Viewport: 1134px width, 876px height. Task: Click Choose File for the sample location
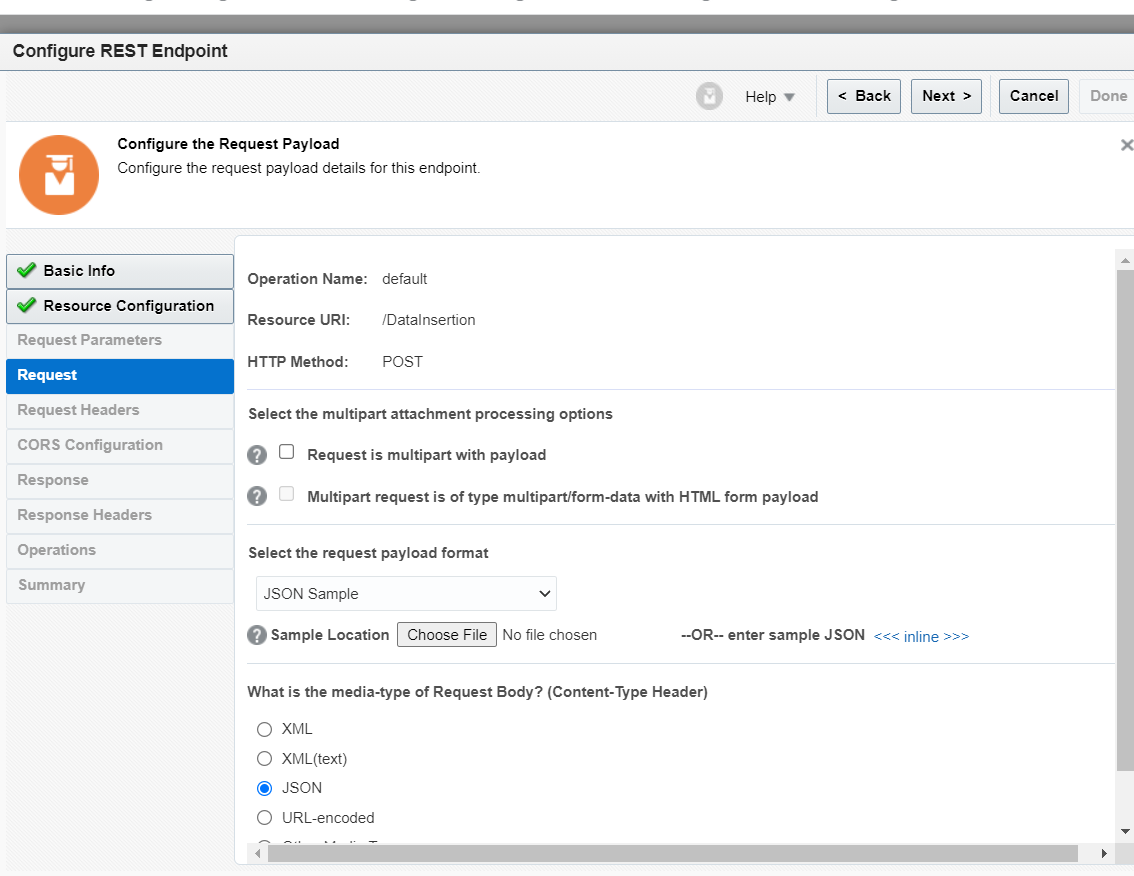[447, 635]
